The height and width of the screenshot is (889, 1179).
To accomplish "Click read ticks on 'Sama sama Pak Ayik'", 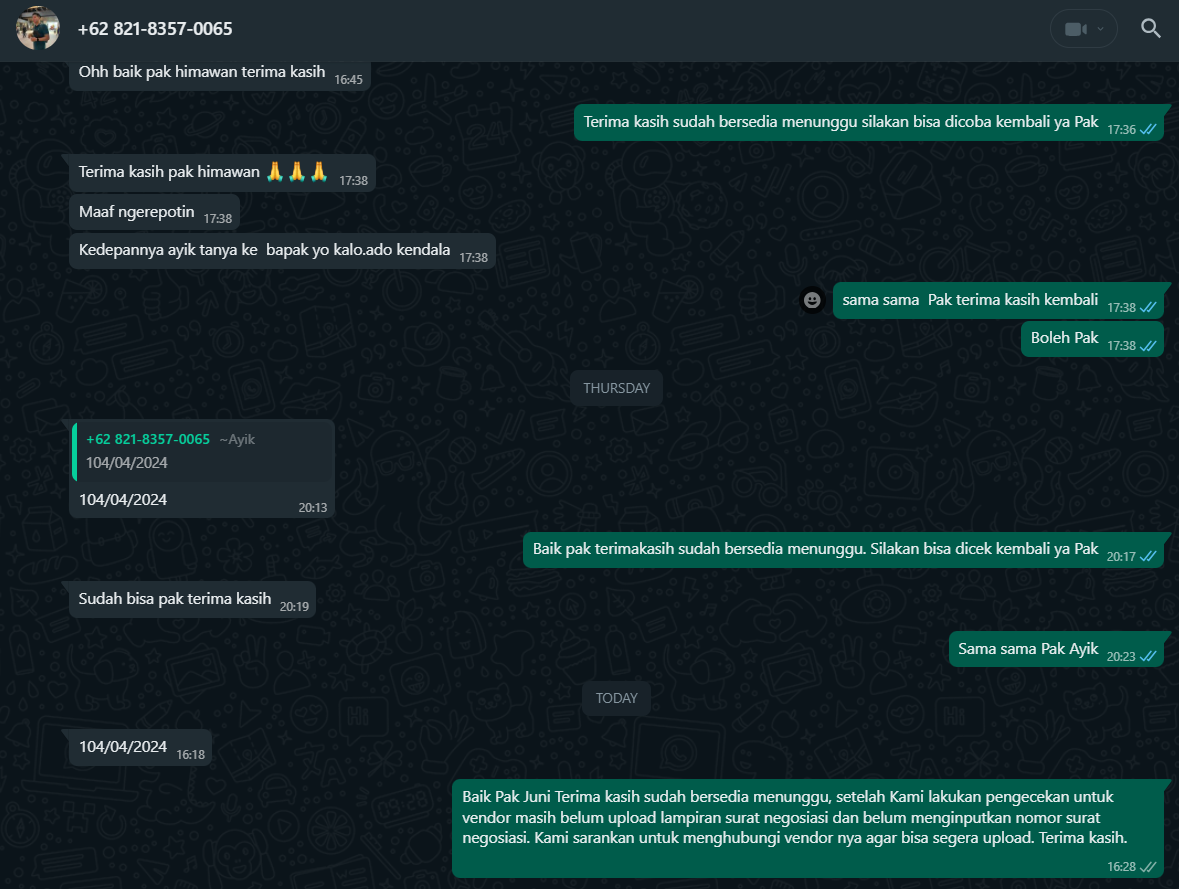I will click(1148, 657).
